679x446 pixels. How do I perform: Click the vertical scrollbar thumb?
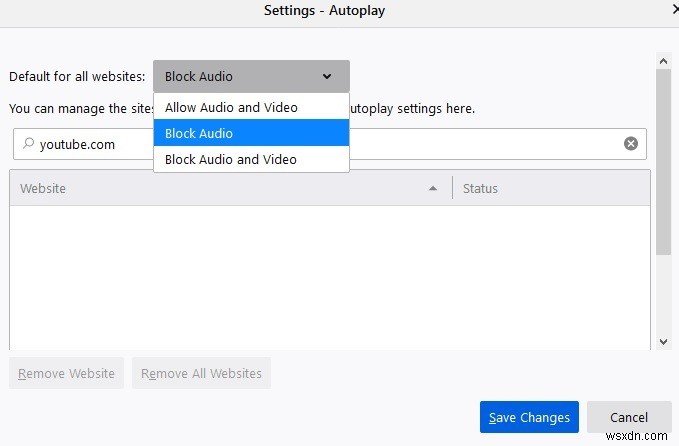pos(662,160)
